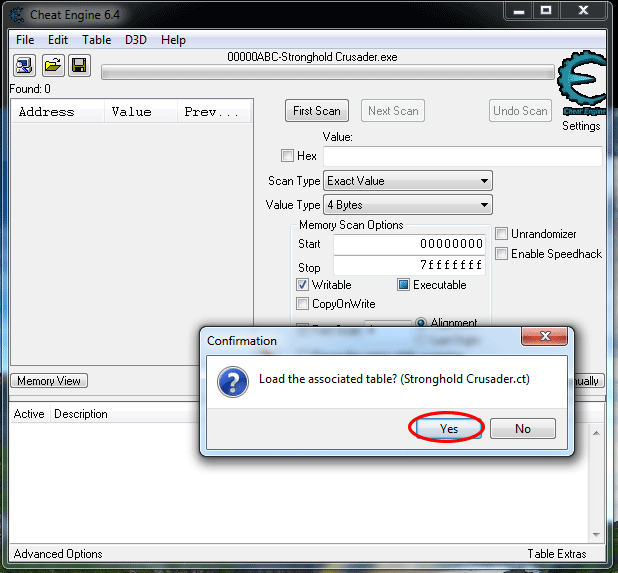Click the Start address field
The height and width of the screenshot is (573, 618).
point(410,244)
